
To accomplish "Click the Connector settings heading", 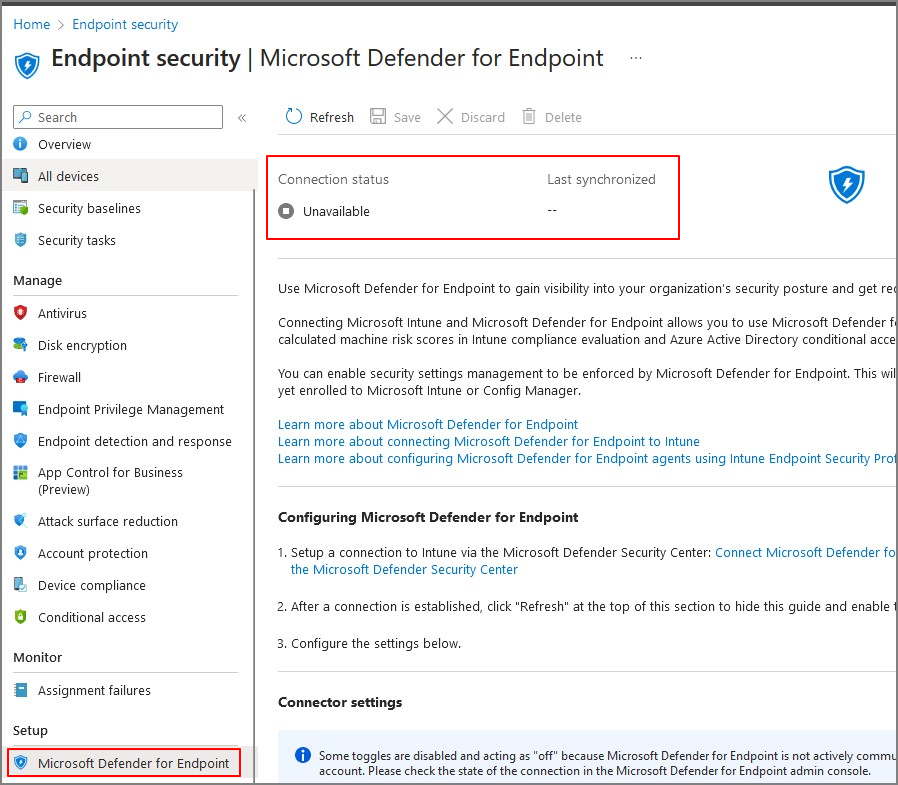I will [x=340, y=702].
